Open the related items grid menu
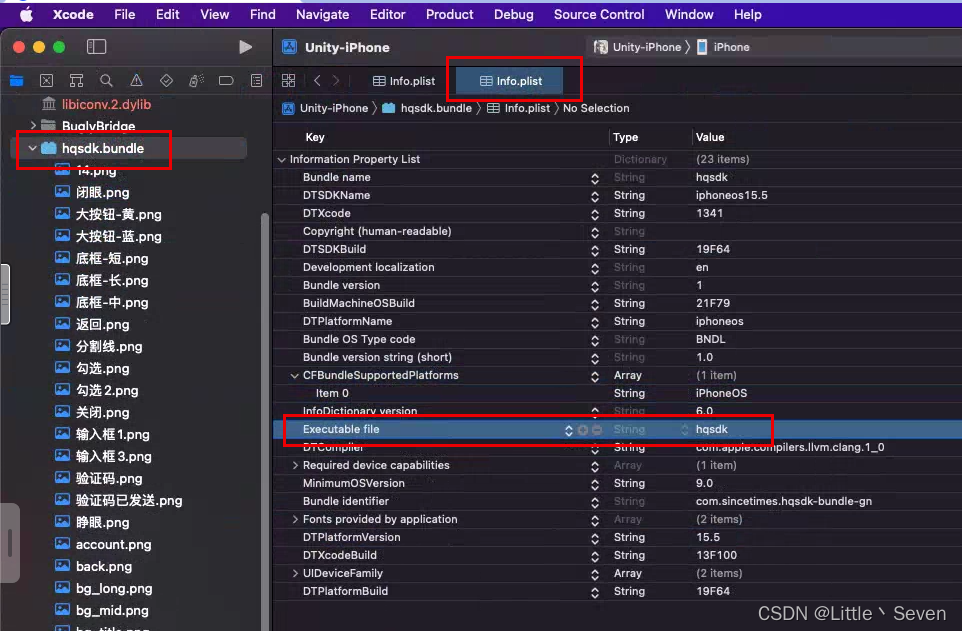Viewport: 962px width, 631px height. 288,80
